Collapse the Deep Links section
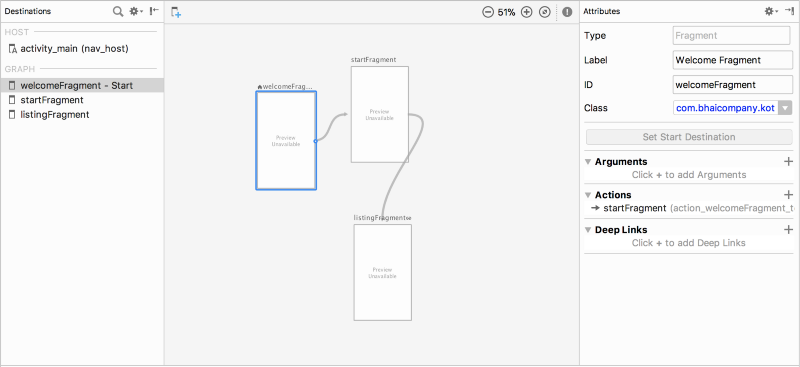The width and height of the screenshot is (800, 367). point(588,230)
